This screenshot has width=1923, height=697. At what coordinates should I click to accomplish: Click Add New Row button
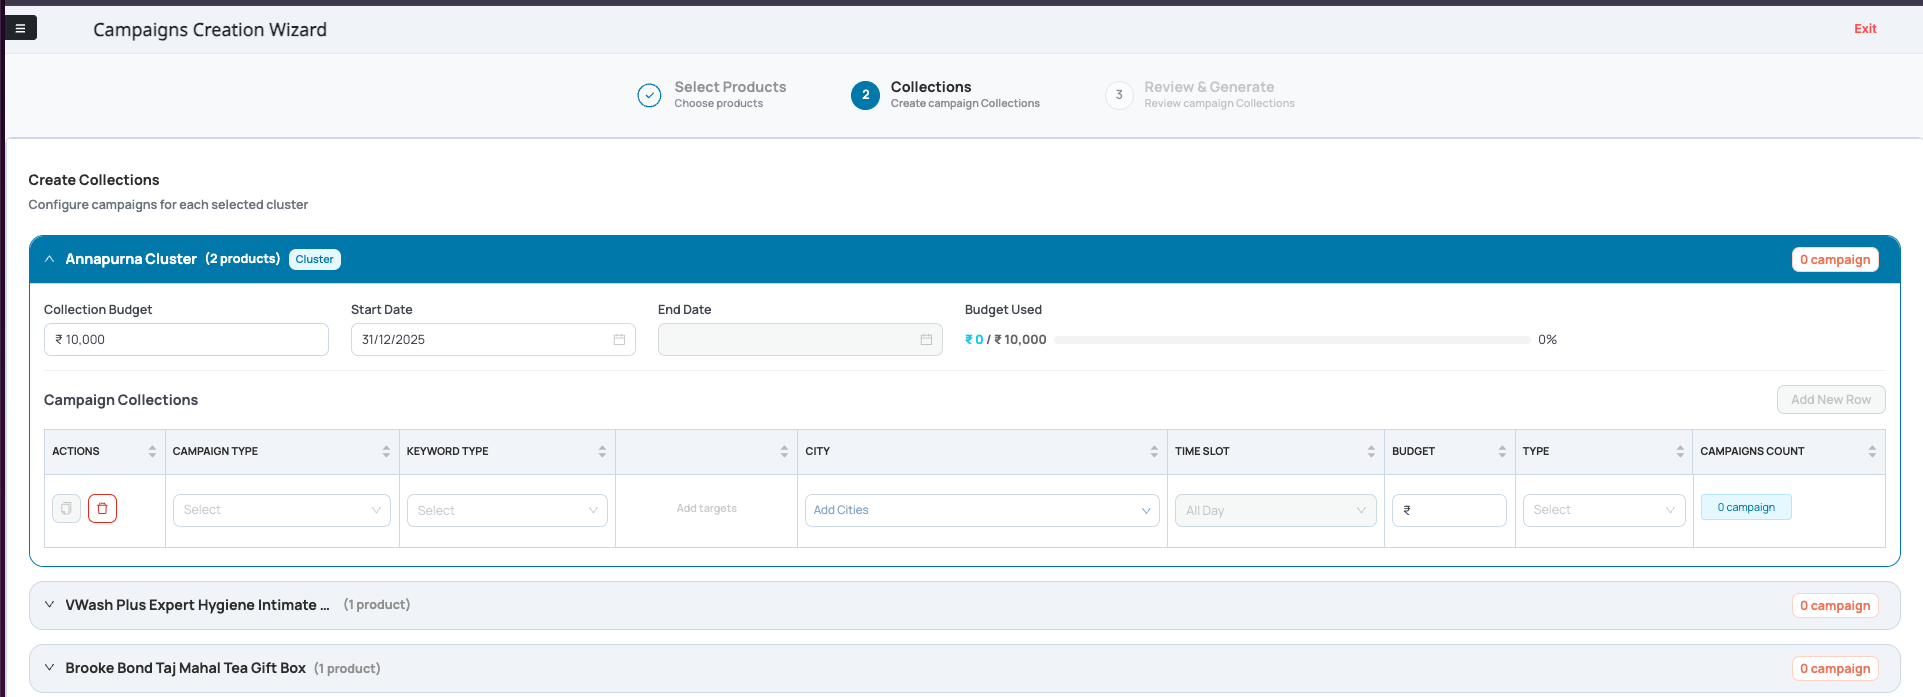coord(1831,400)
